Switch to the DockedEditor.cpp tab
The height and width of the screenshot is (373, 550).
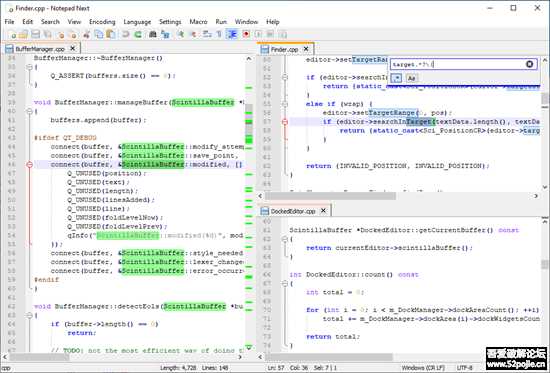[x=293, y=211]
